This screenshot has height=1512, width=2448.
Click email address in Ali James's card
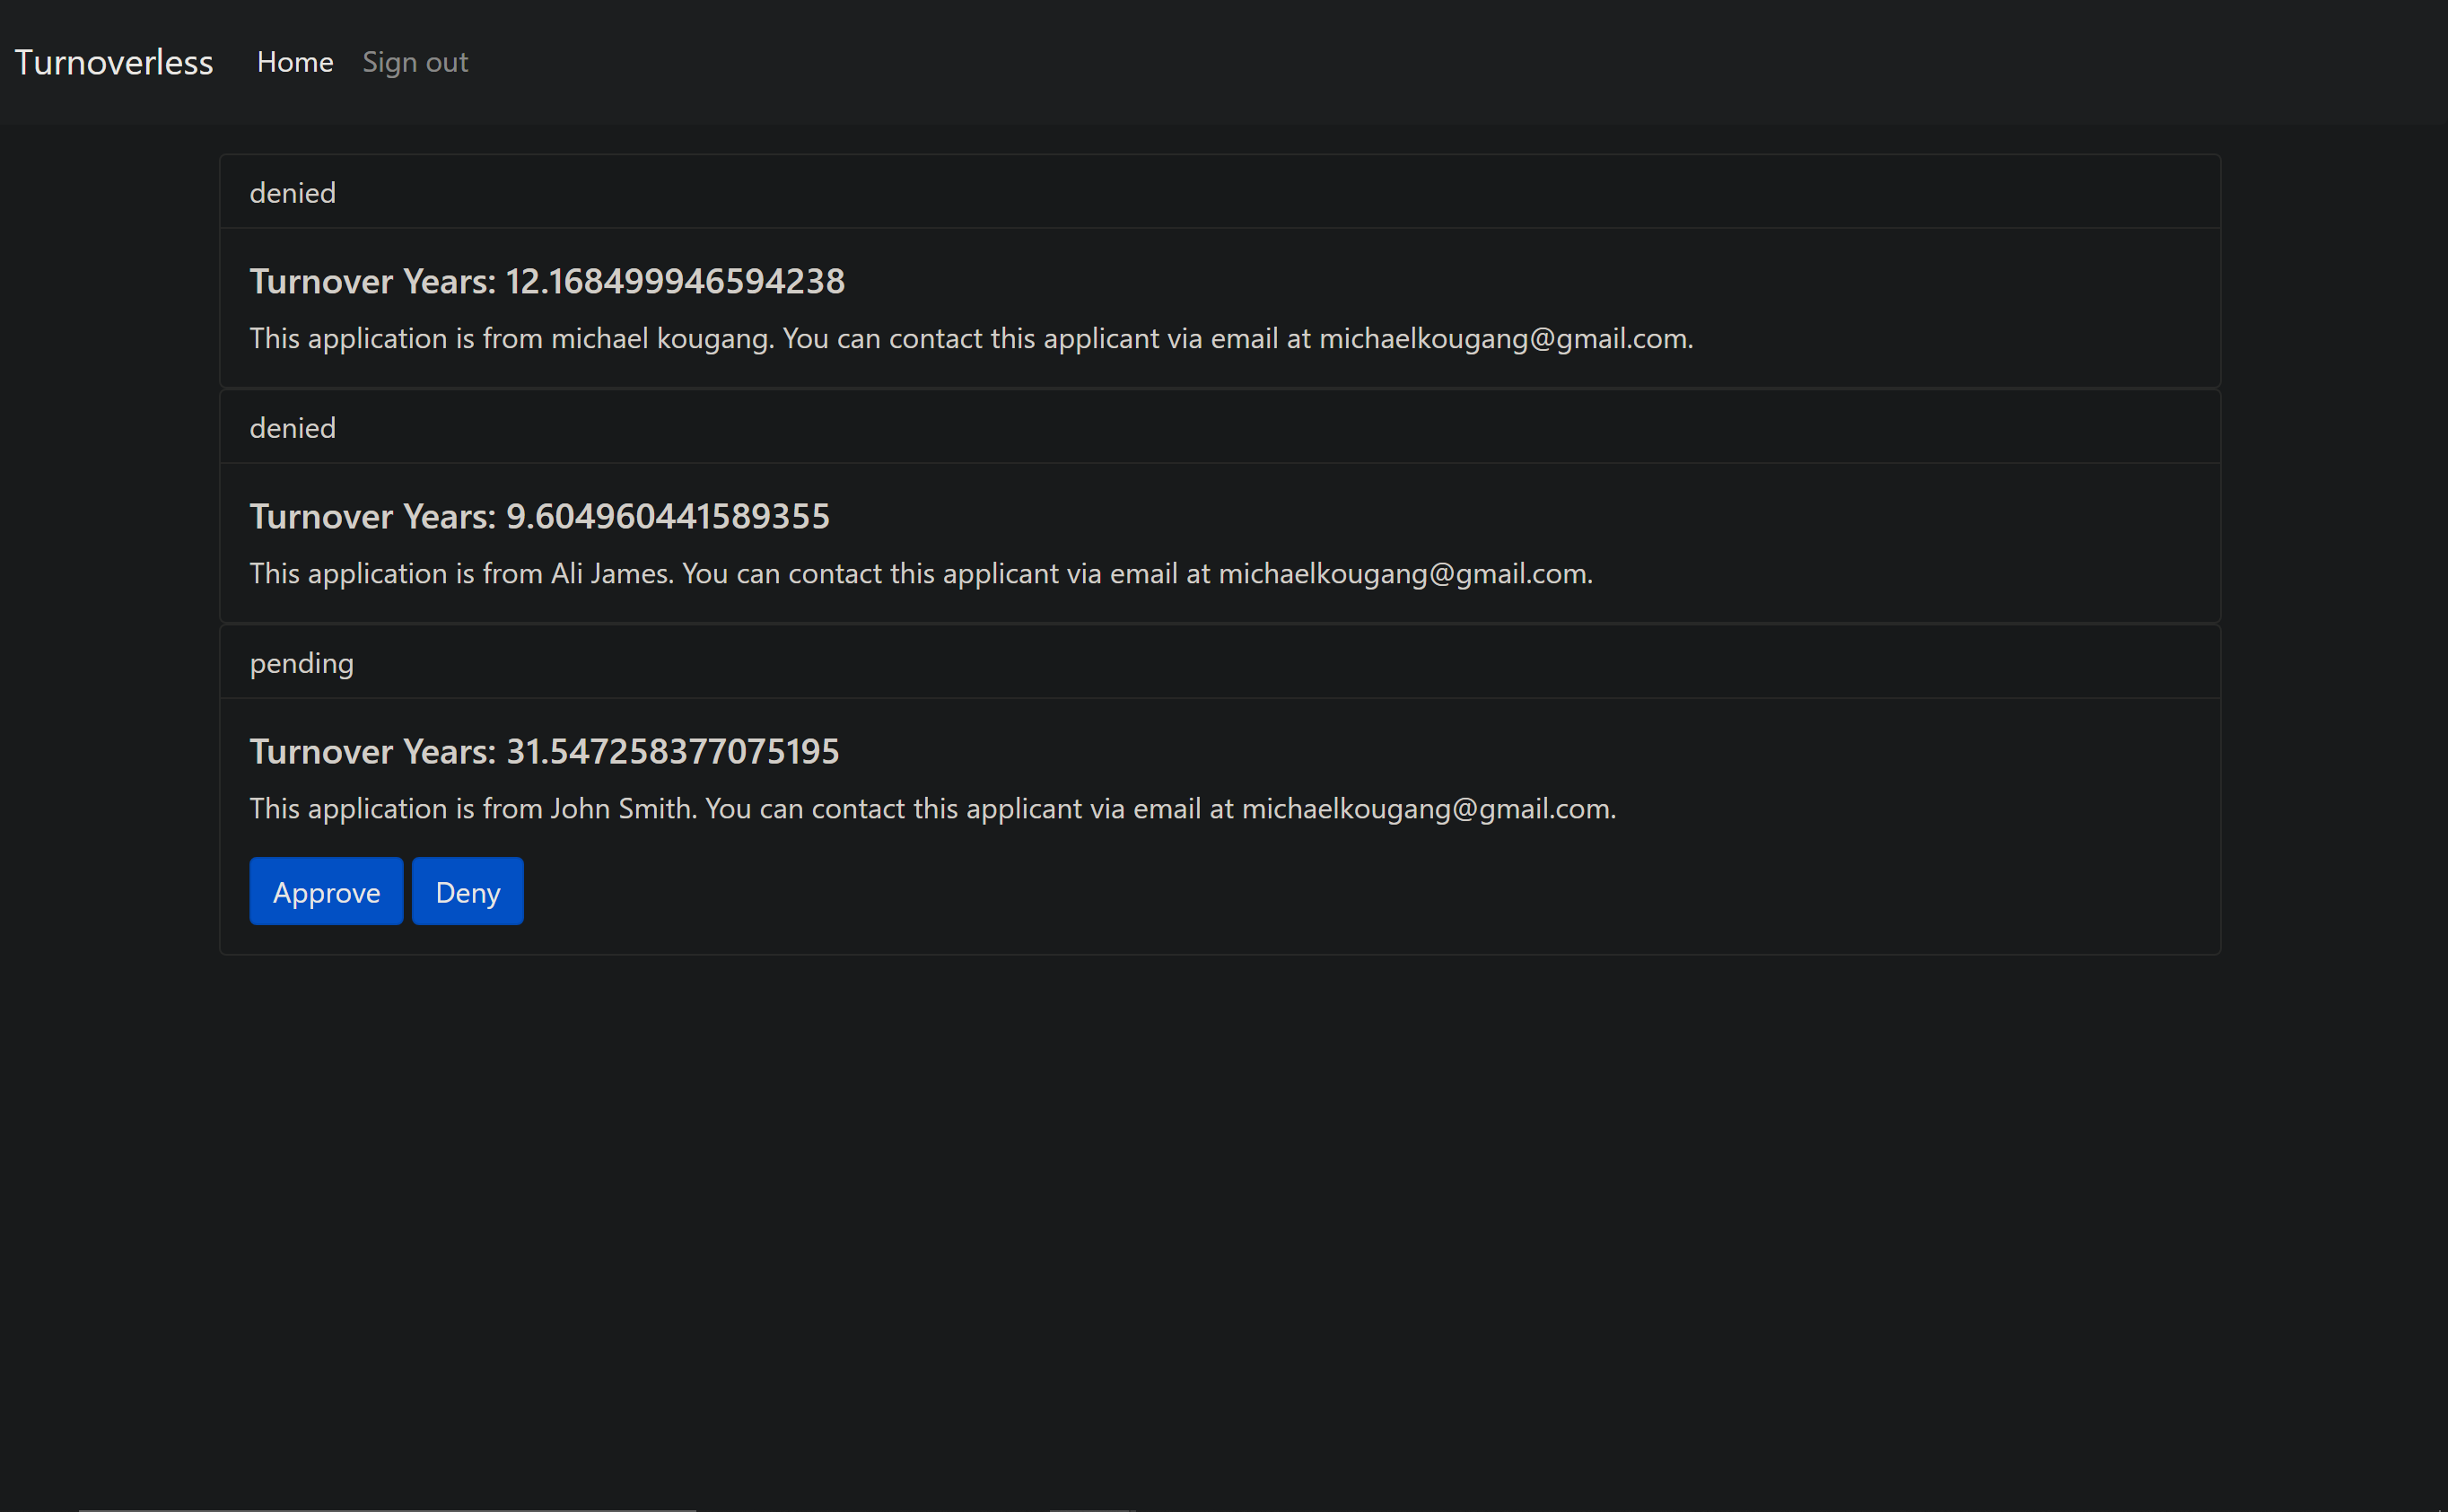point(1402,573)
